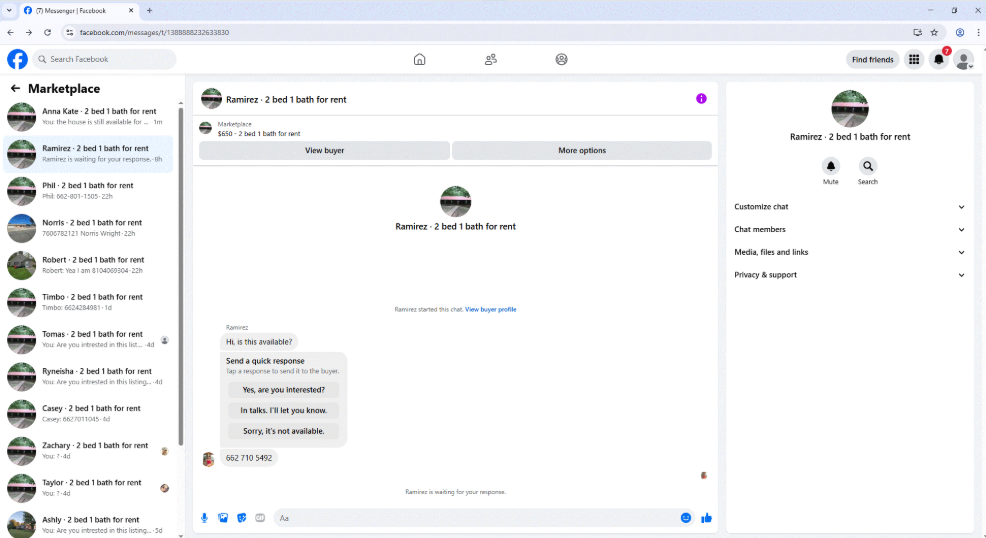Expand the Customize chat section
The width and height of the screenshot is (986, 538).
(x=849, y=207)
